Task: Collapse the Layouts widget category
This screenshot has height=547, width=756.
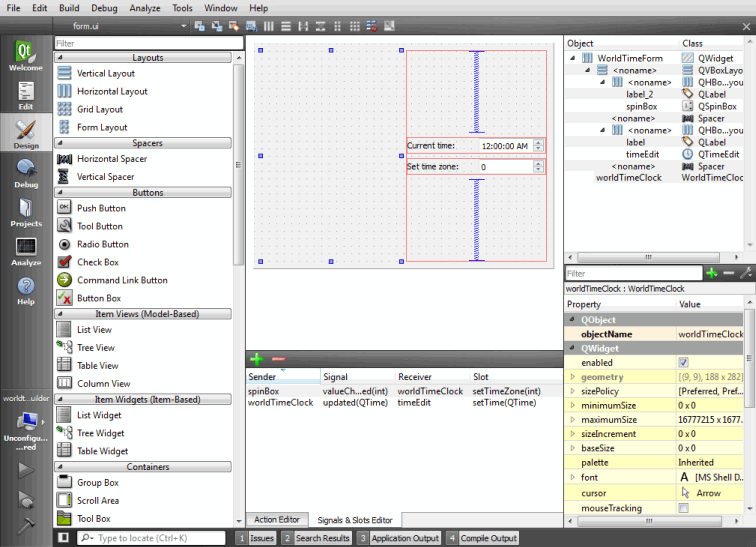Action: [x=147, y=58]
